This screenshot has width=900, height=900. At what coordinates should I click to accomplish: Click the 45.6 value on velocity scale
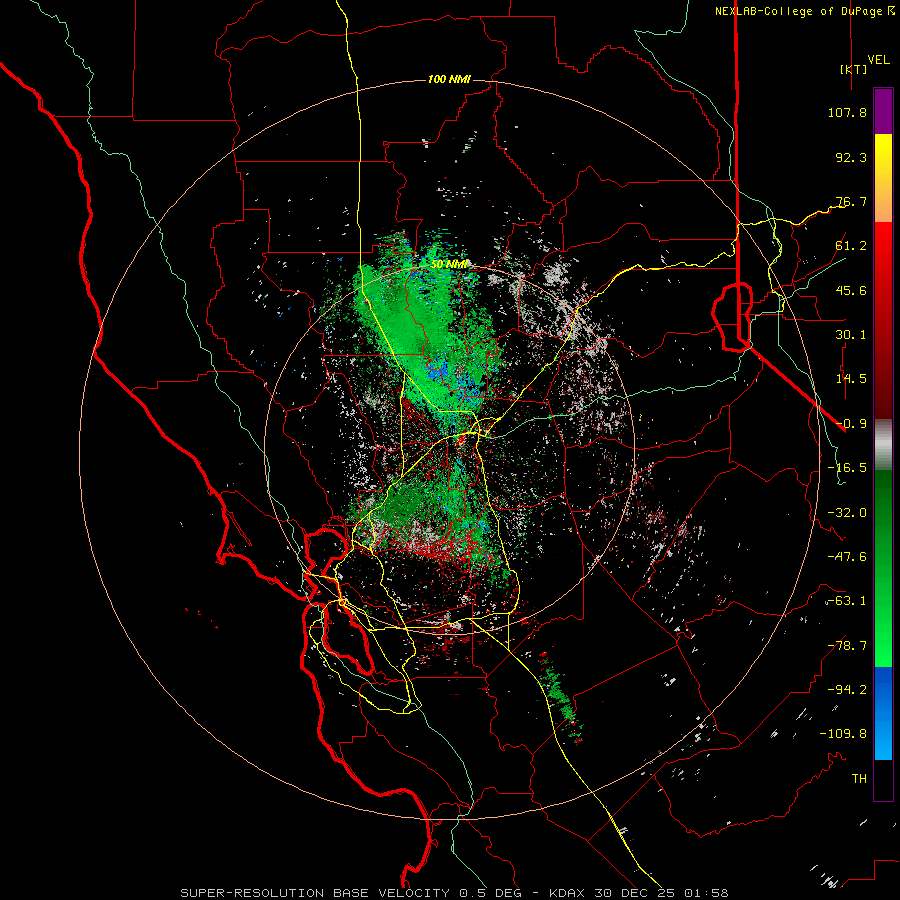click(851, 290)
